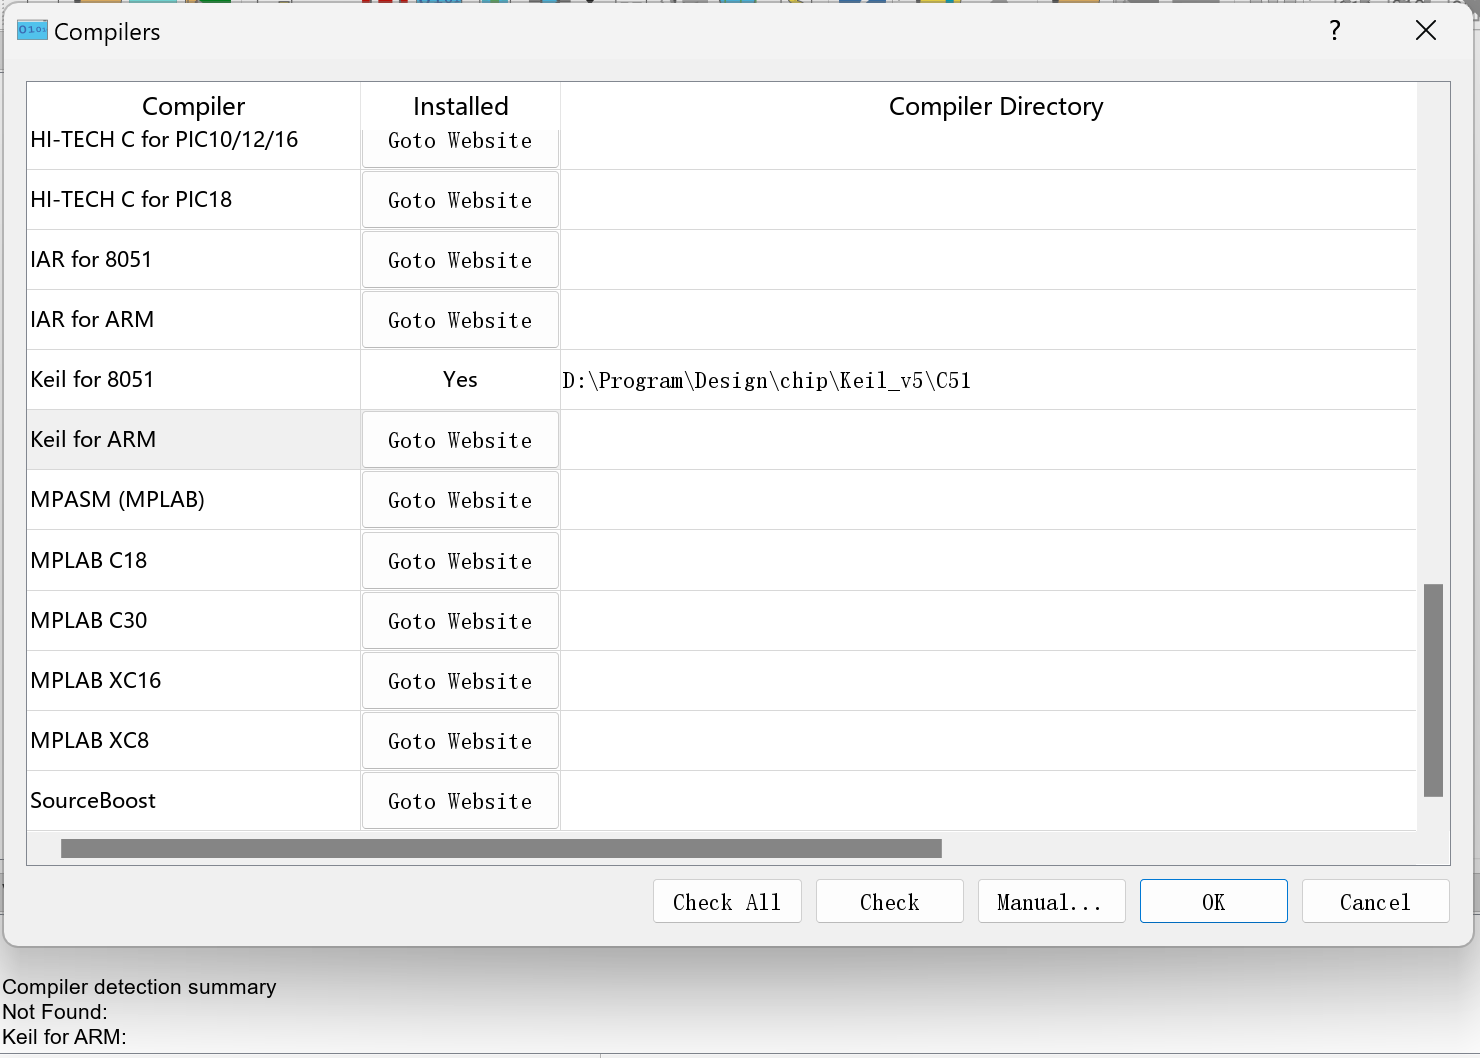Close the Compilers dialog window
This screenshot has height=1058, width=1480.
pos(1425,31)
